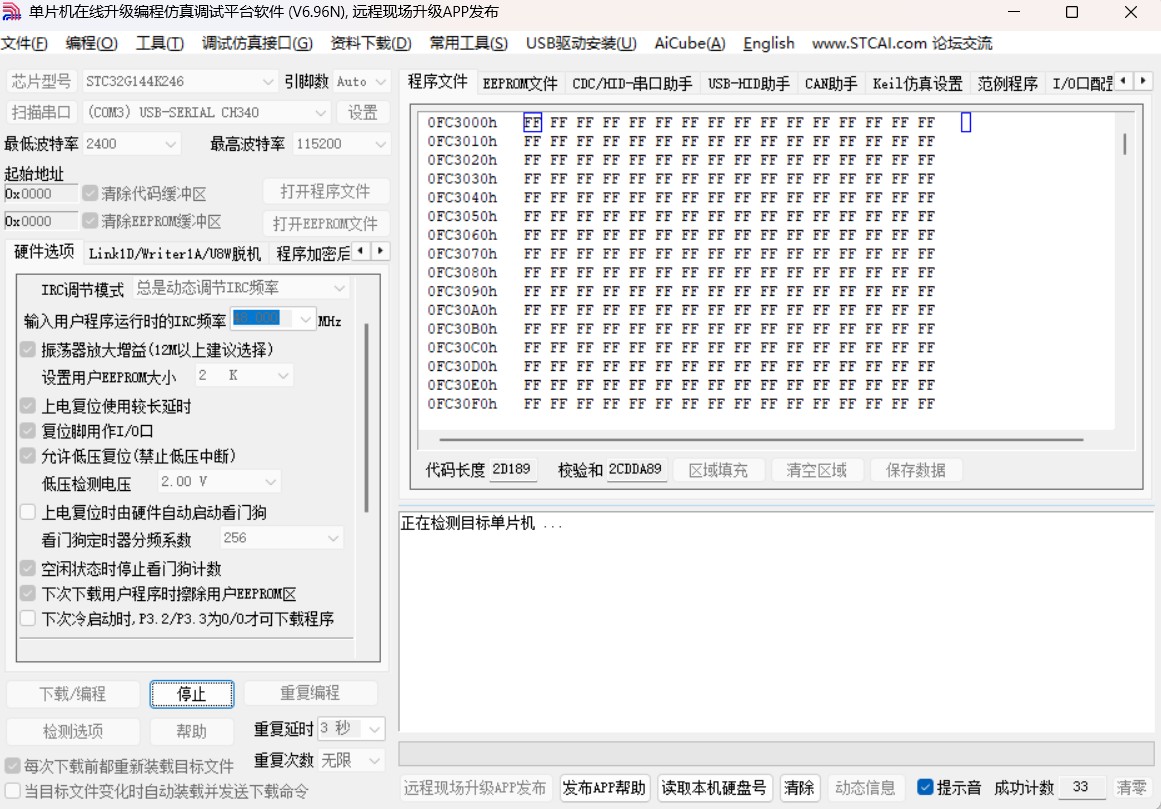Screen dimensions: 1161x809
Task: Open www.STCAI.com 论坛交流 link
Action: pyautogui.click(x=901, y=44)
